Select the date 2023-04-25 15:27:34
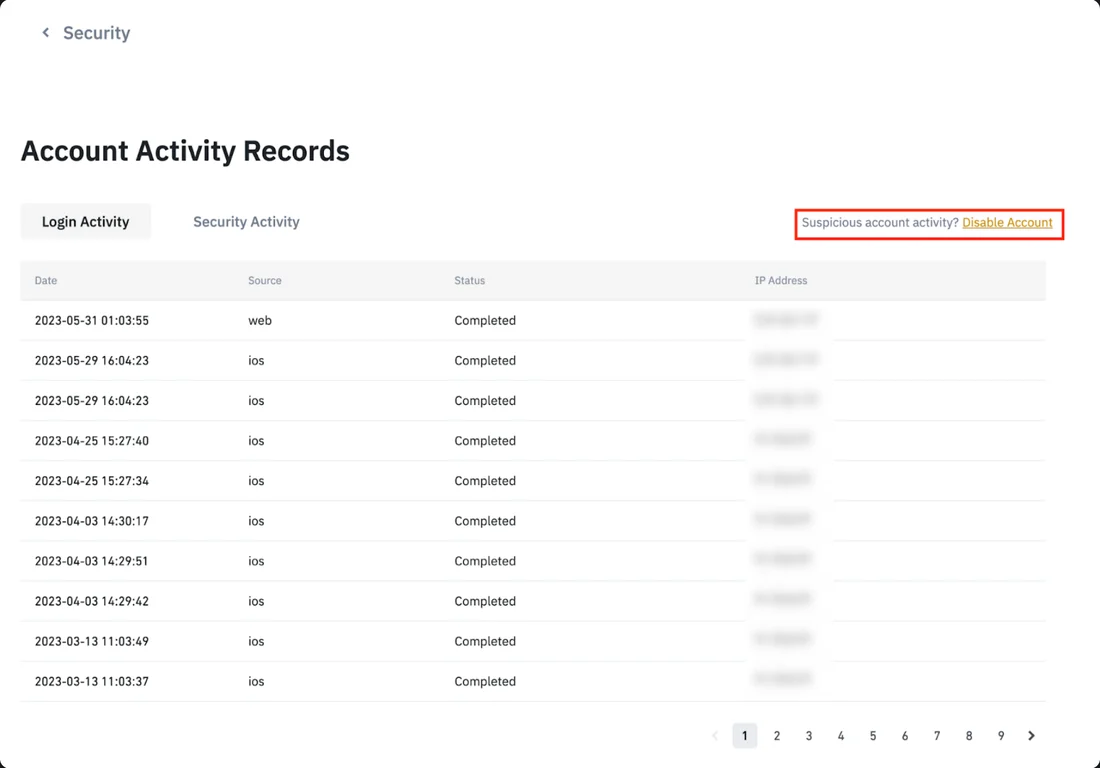Image resolution: width=1100 pixels, height=768 pixels. [92, 481]
